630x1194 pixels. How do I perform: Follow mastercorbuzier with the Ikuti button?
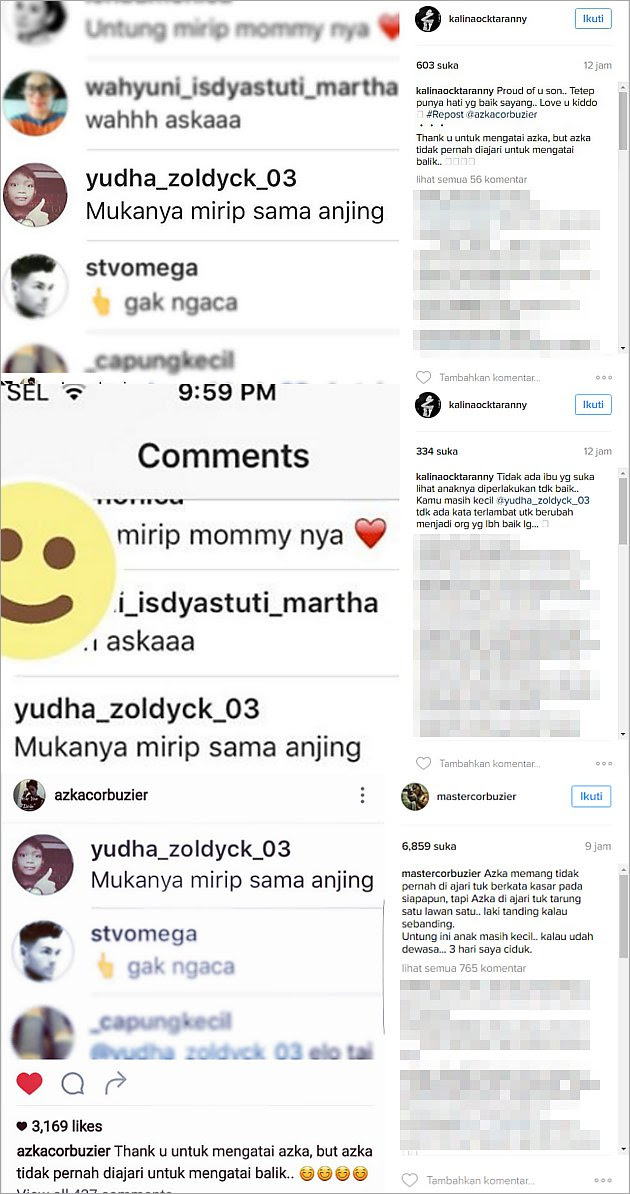point(591,797)
